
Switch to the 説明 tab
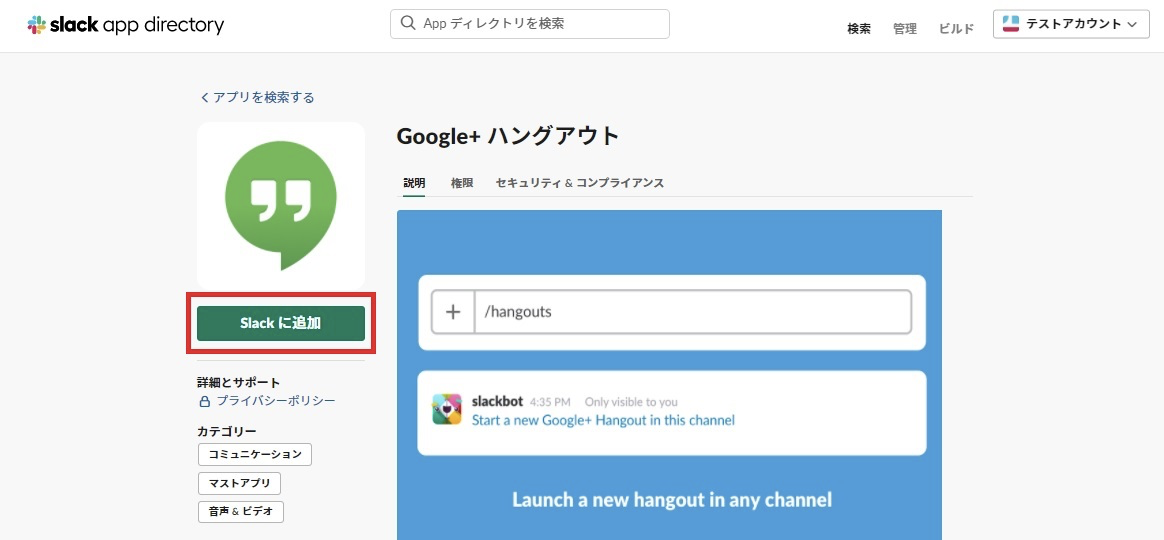(414, 183)
